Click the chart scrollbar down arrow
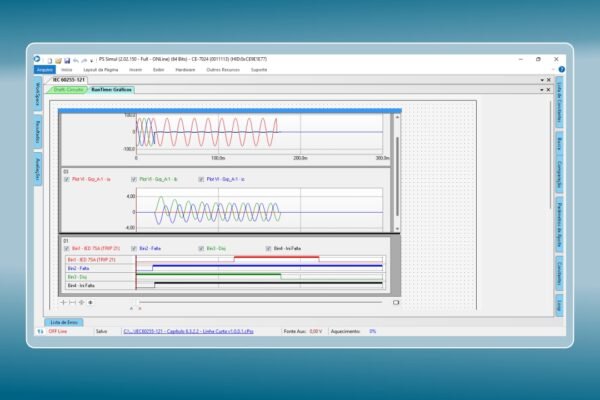 pyautogui.click(x=397, y=229)
